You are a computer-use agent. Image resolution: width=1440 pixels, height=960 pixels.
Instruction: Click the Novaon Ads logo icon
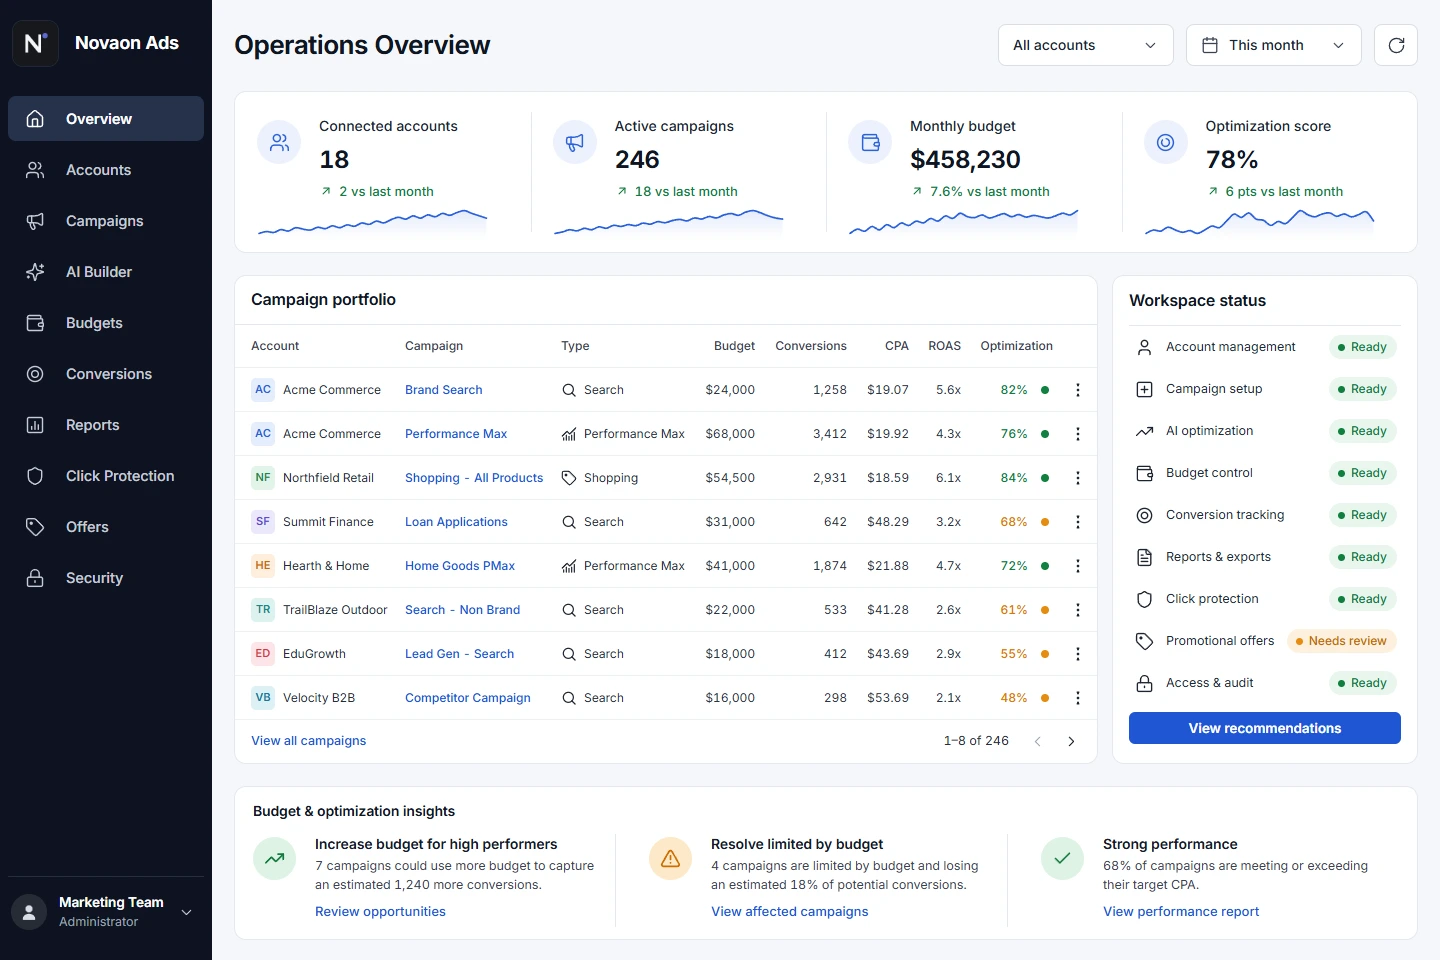click(x=35, y=43)
